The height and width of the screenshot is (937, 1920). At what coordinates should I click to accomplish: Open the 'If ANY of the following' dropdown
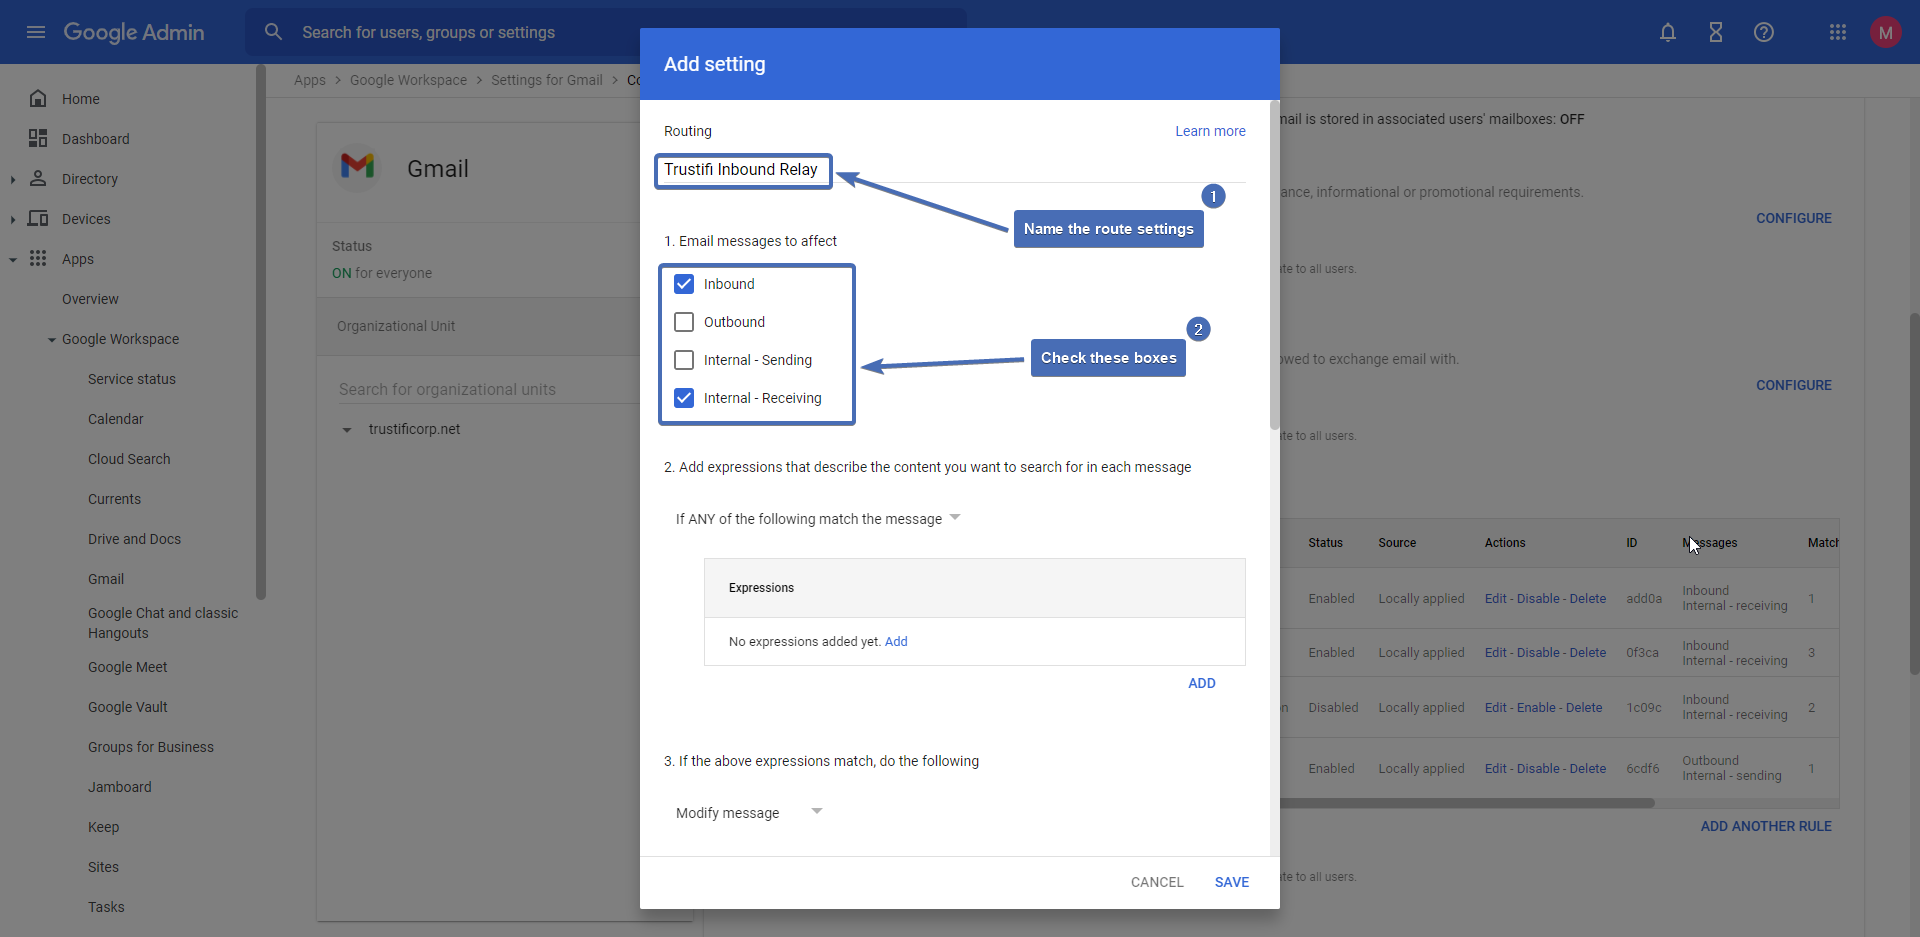click(817, 518)
